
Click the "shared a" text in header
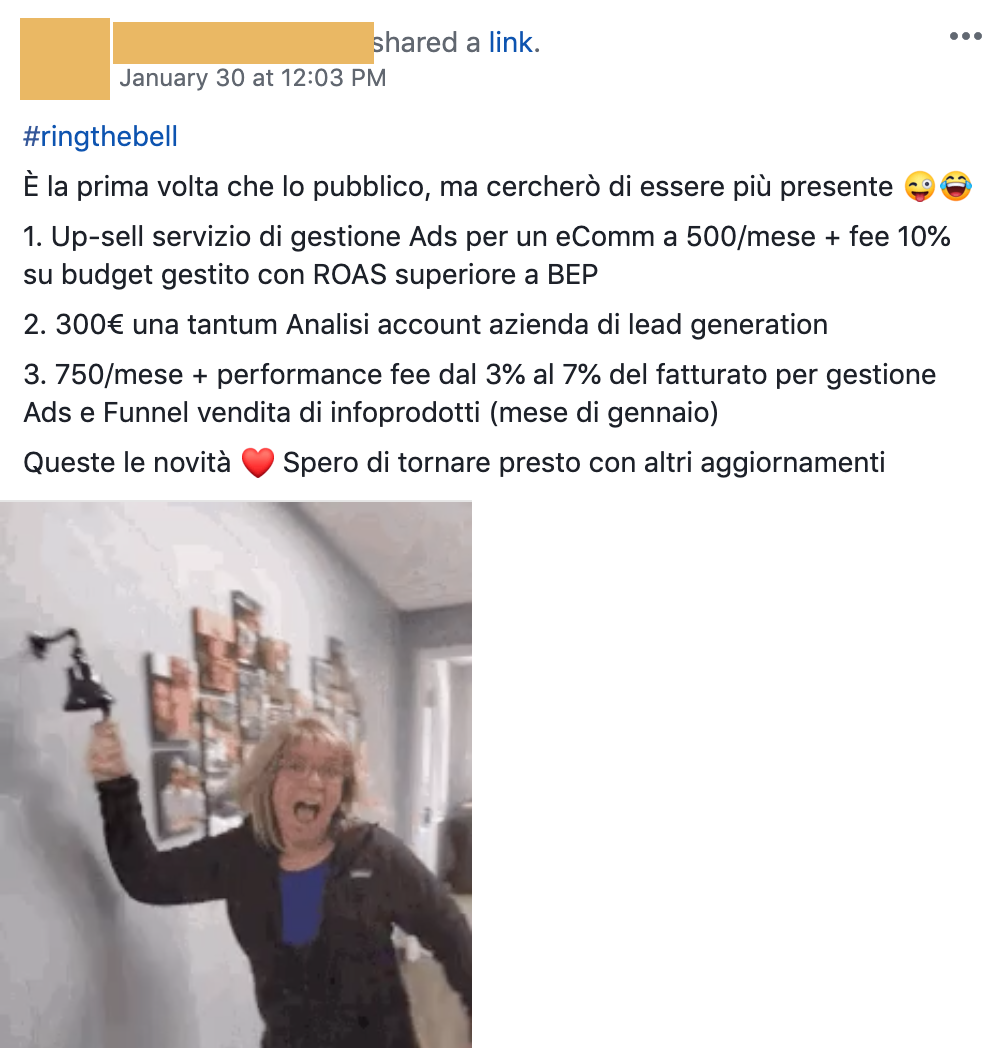click(426, 43)
